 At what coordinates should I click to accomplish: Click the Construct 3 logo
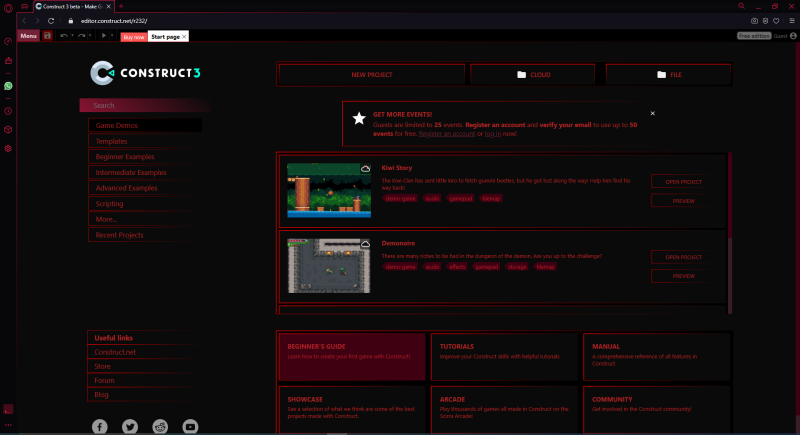pyautogui.click(x=145, y=73)
